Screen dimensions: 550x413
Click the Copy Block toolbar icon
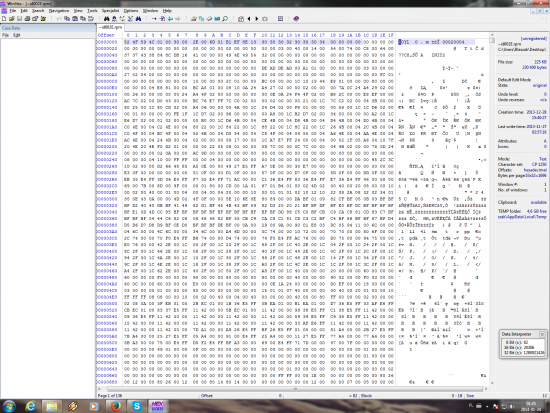click(x=67, y=19)
